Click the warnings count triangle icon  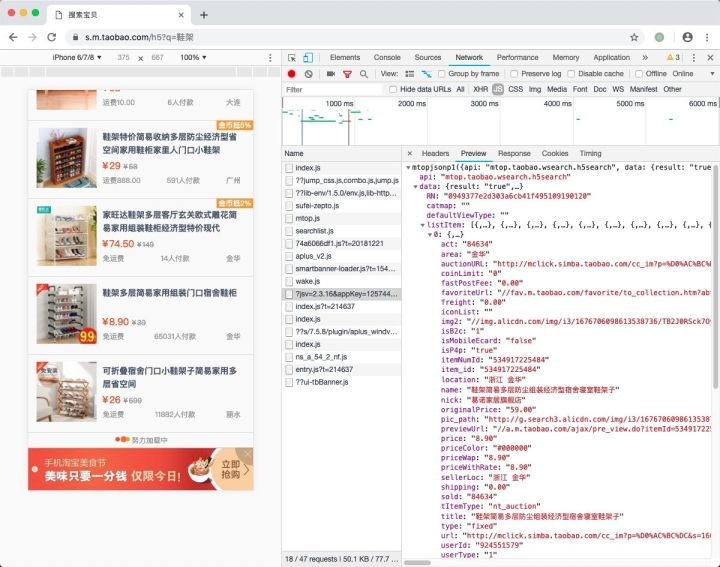(x=670, y=57)
